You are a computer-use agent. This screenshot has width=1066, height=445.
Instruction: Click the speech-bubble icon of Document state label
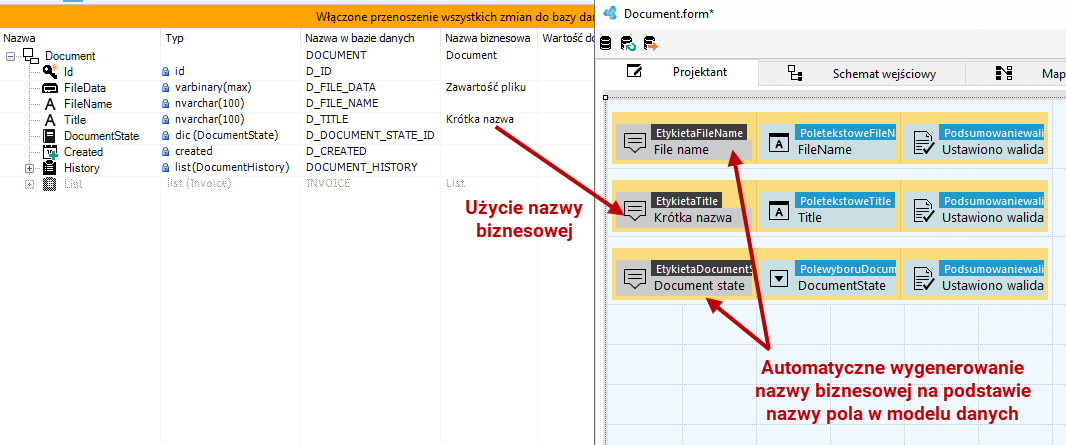[634, 279]
